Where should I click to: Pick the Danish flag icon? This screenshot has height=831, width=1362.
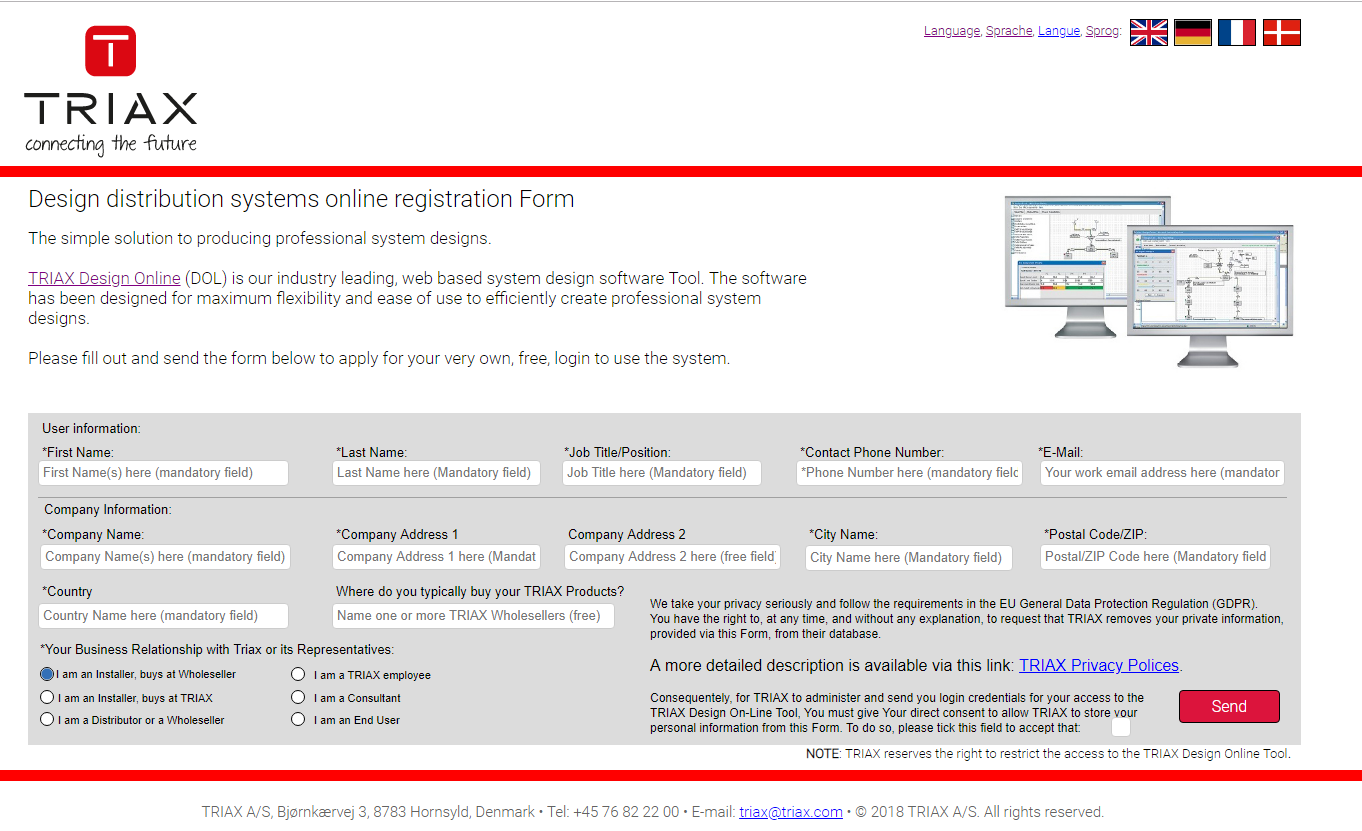coord(1282,33)
